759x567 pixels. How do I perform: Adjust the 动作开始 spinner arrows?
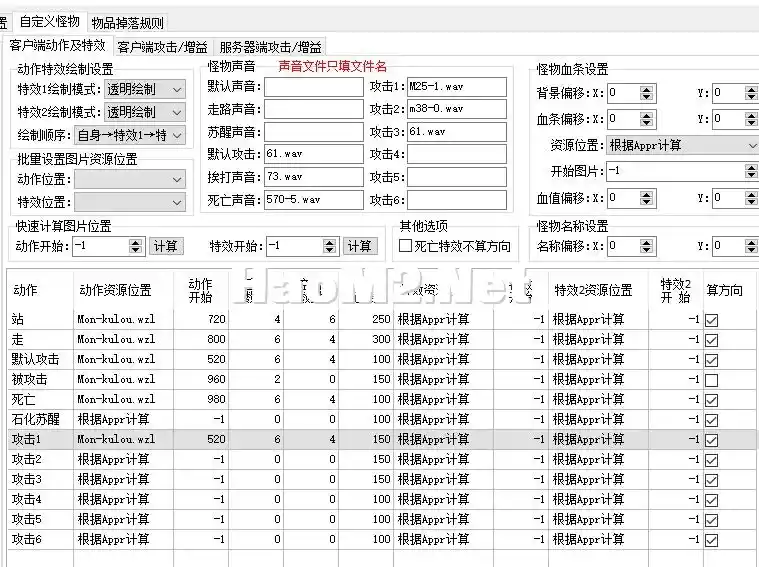[x=136, y=246]
